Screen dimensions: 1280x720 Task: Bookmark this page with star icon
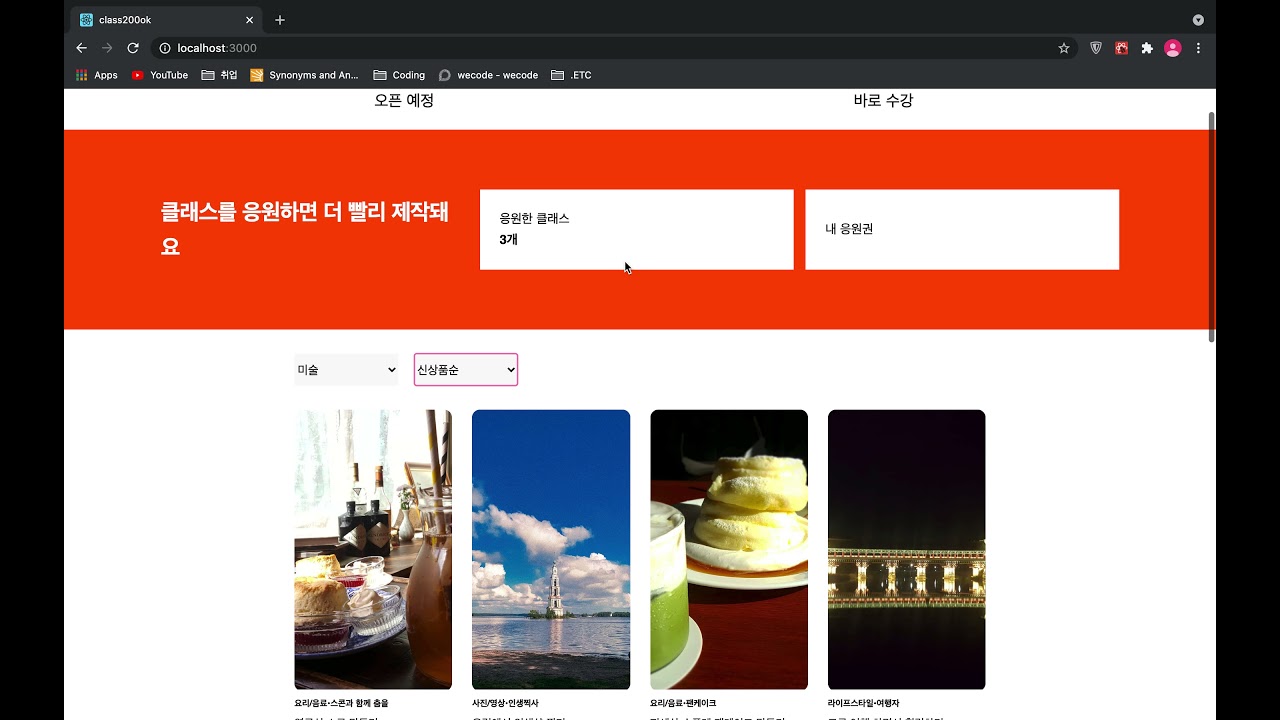click(1064, 48)
